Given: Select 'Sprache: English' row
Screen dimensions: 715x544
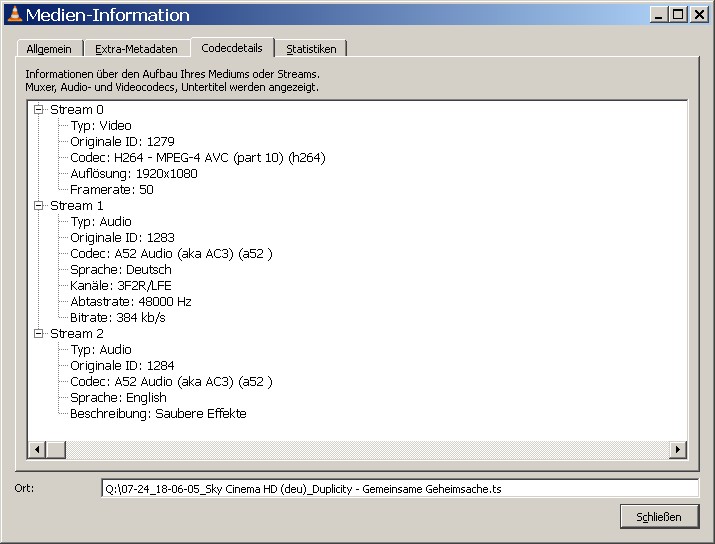Looking at the screenshot, I should click(x=119, y=398).
